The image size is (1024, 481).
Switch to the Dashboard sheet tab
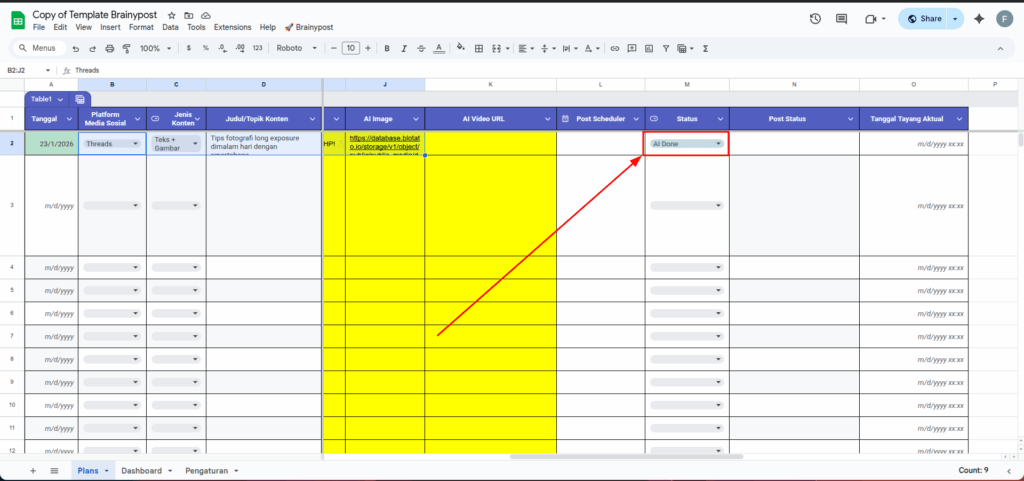point(141,470)
